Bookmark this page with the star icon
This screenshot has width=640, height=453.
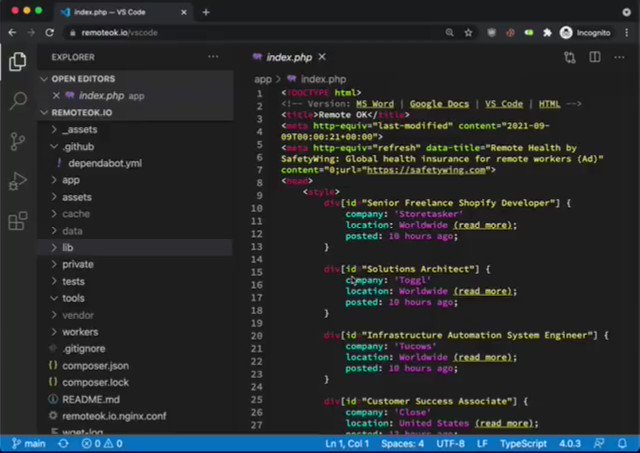click(x=468, y=33)
